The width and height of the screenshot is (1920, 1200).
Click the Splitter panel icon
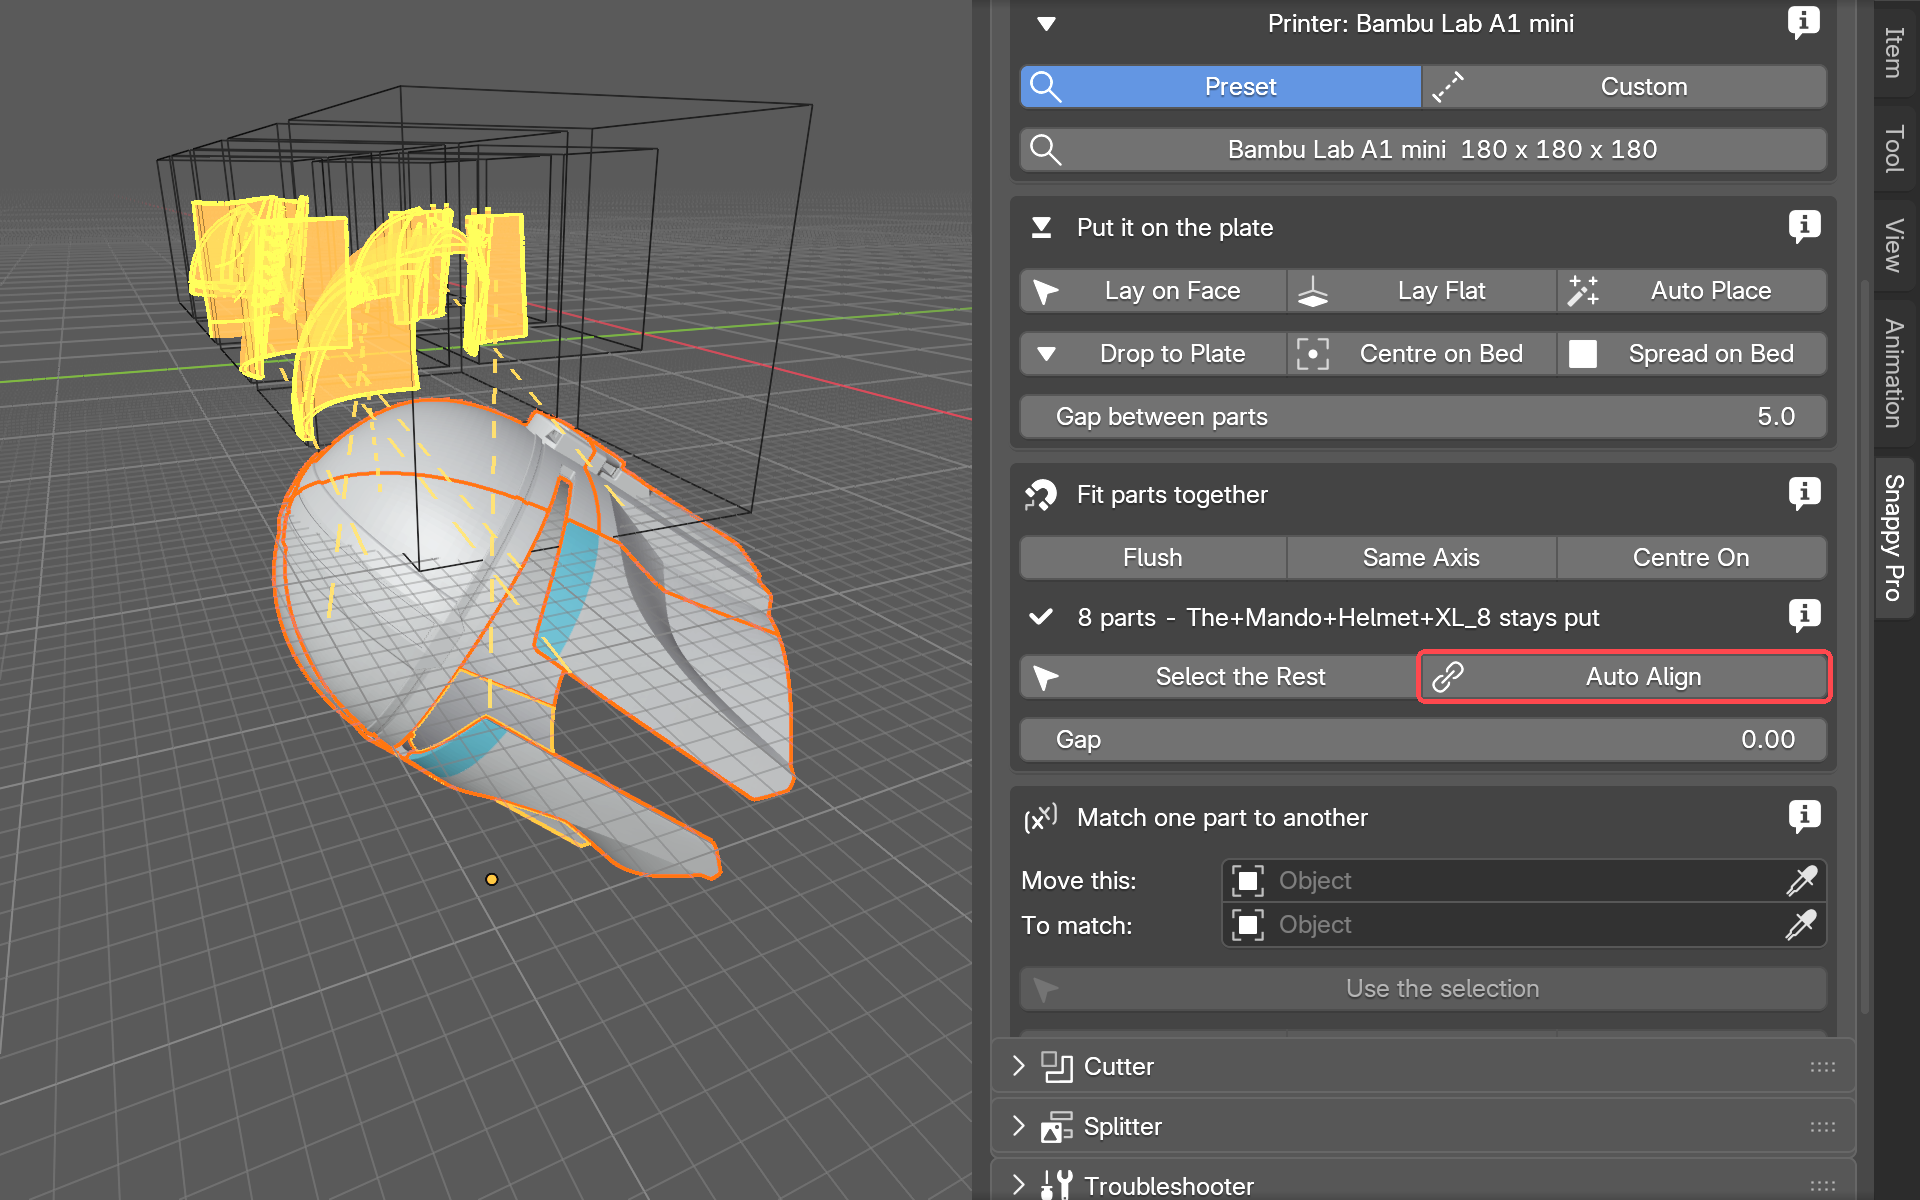[1056, 1127]
